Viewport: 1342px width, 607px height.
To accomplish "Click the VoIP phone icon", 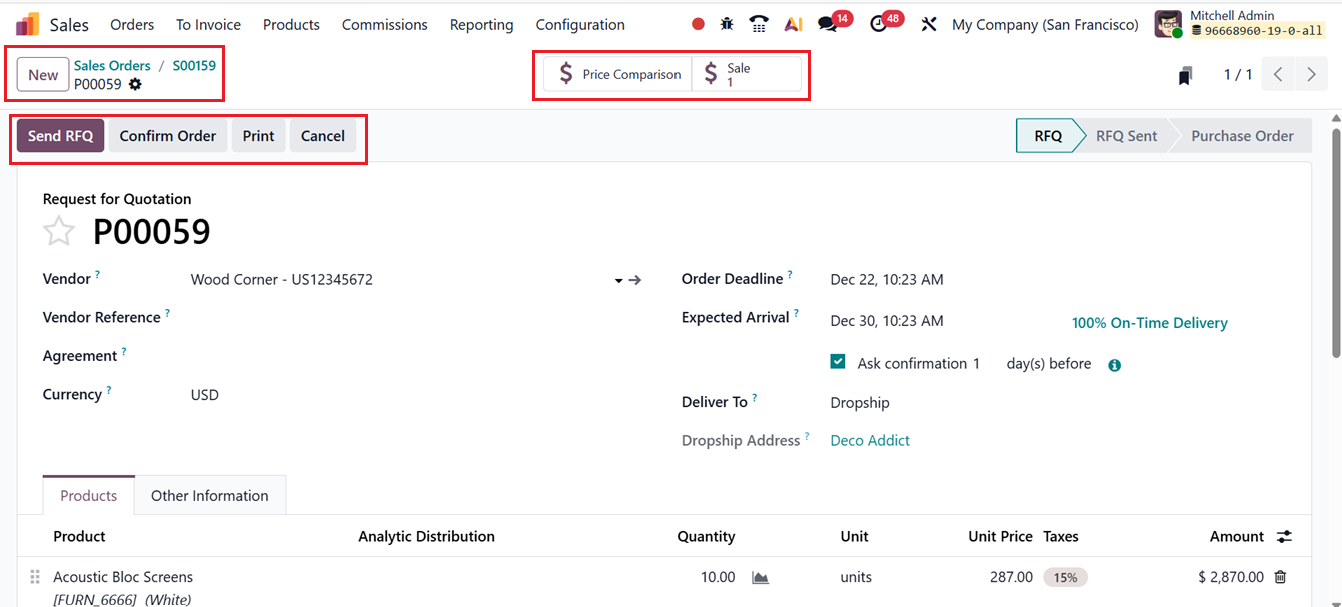I will (759, 24).
